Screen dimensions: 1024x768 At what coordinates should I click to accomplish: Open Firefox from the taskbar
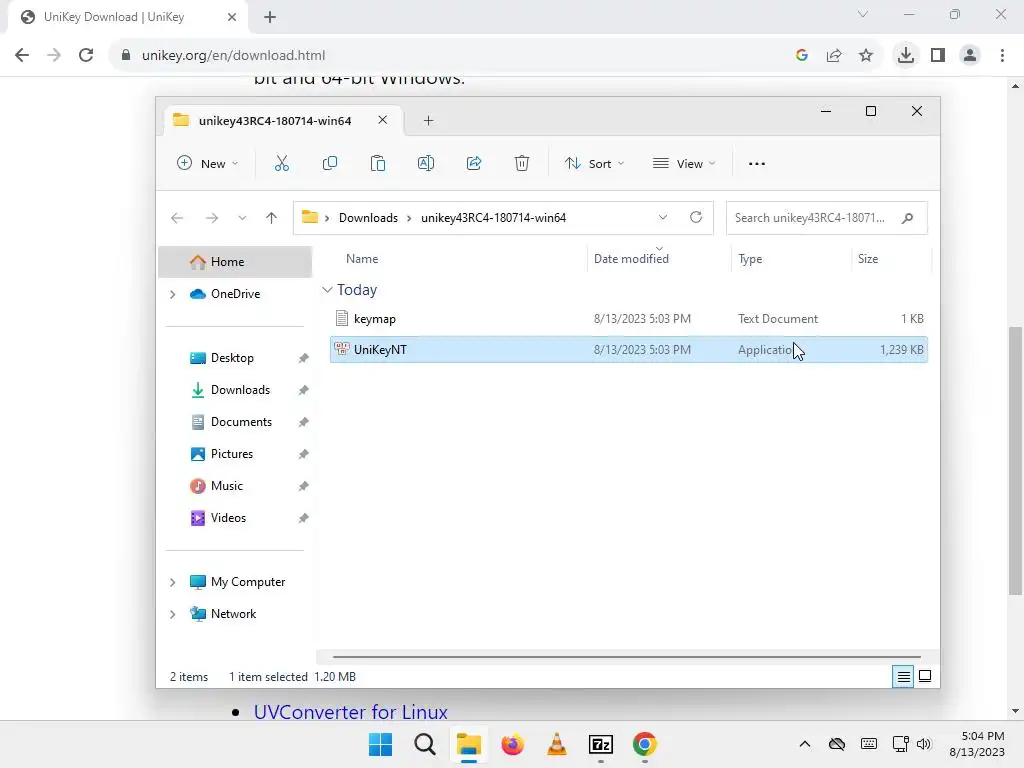pyautogui.click(x=513, y=744)
